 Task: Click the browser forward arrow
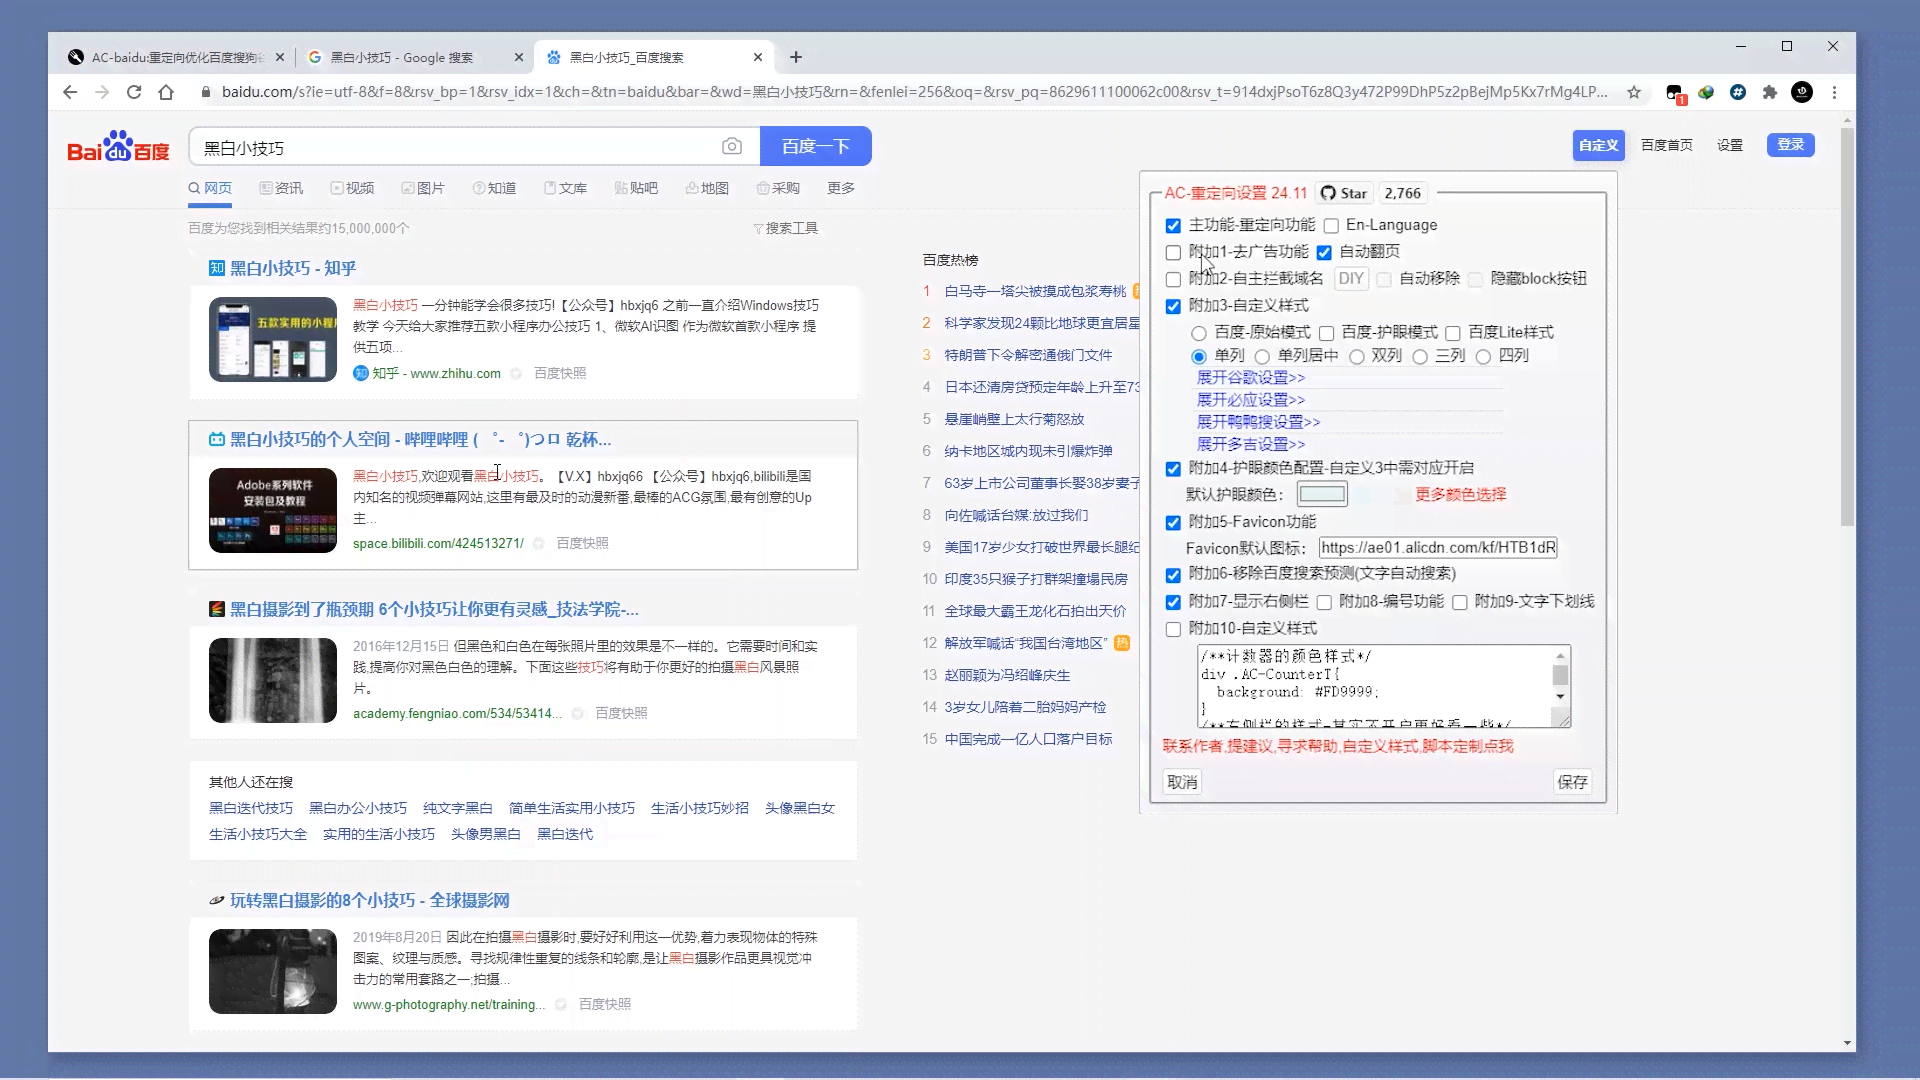[x=102, y=92]
